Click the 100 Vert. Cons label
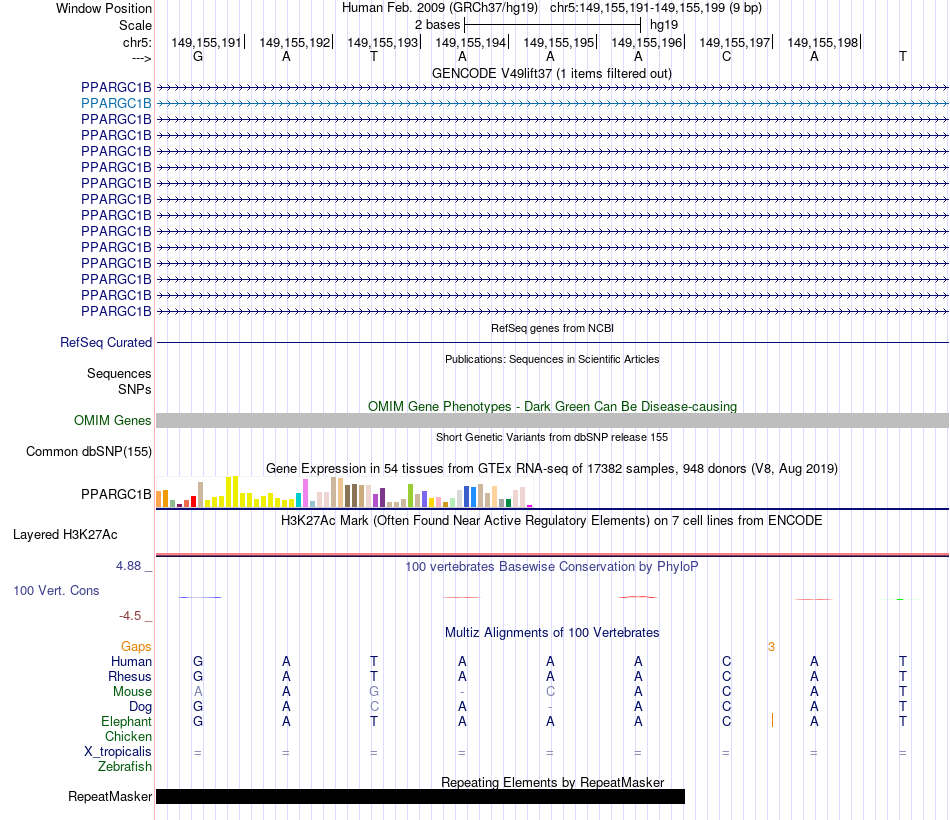This screenshot has width=950, height=820. click(56, 590)
